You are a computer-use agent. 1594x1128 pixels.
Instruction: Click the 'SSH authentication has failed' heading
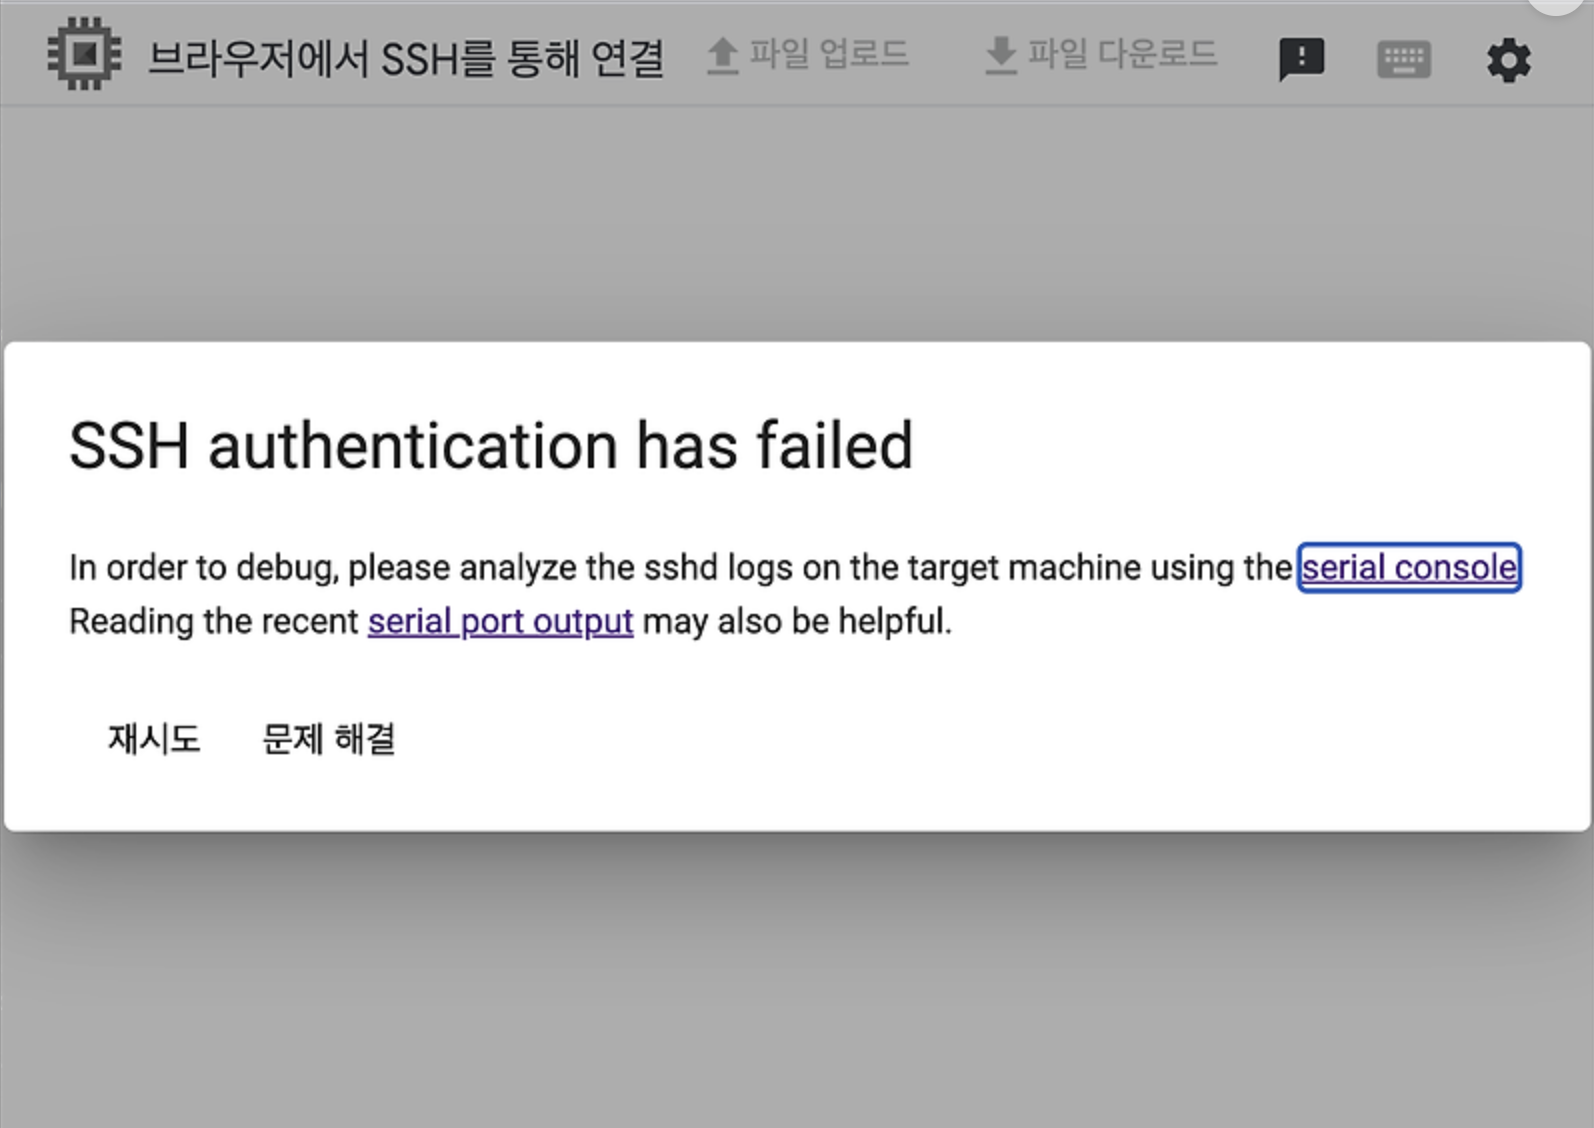click(x=491, y=445)
